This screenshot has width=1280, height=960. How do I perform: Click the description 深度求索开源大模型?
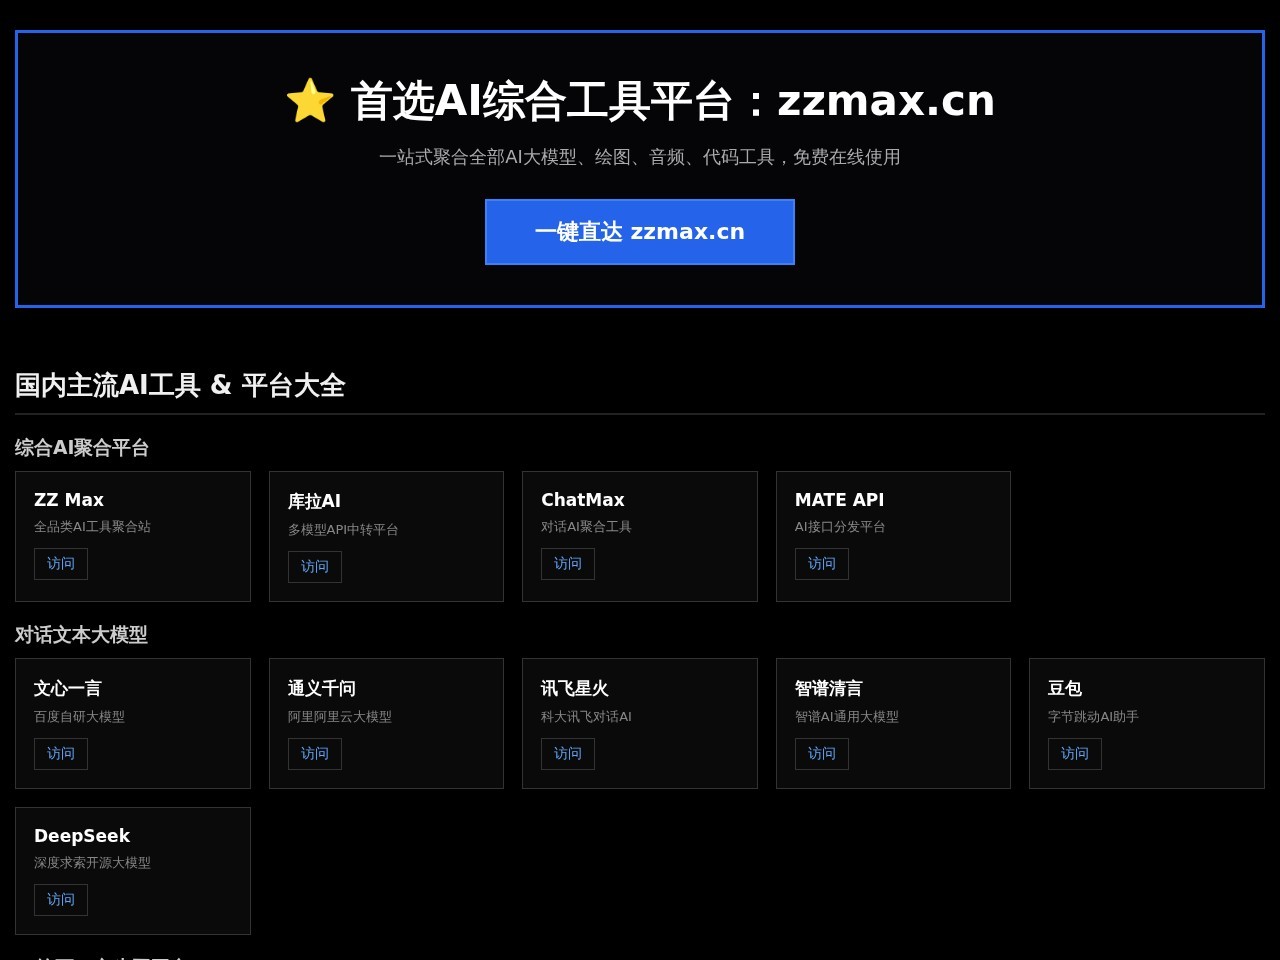click(x=92, y=863)
